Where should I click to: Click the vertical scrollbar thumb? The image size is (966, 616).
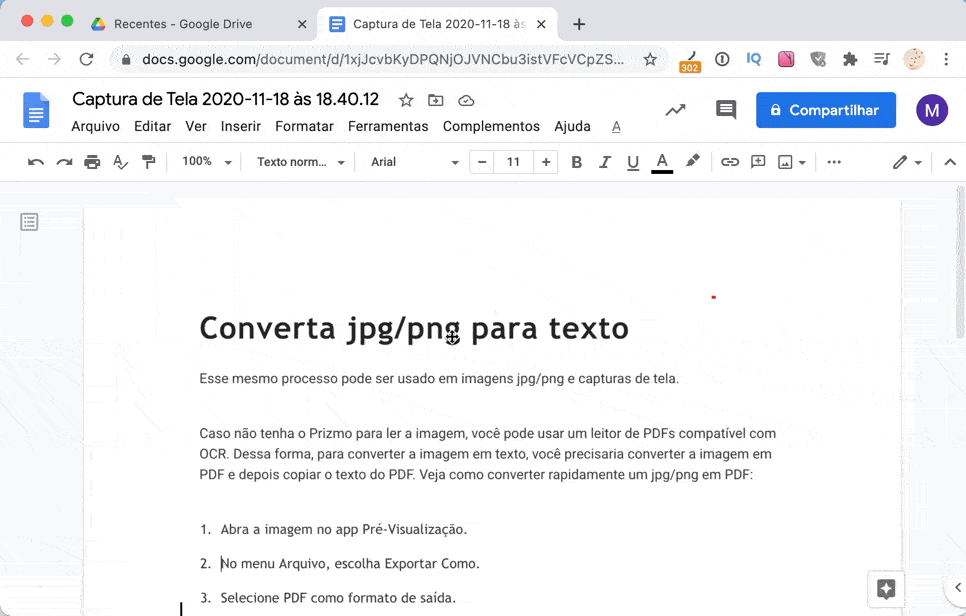click(960, 261)
